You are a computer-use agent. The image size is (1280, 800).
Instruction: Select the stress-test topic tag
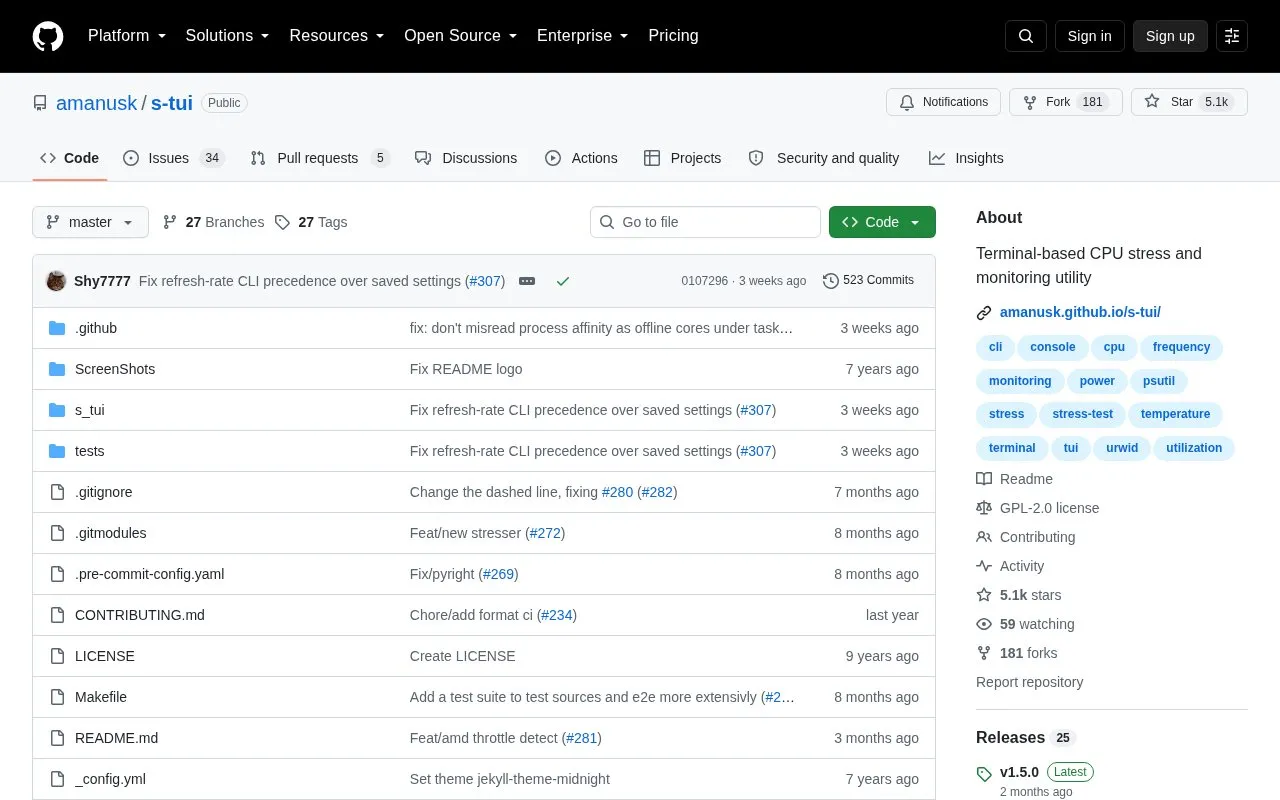[x=1082, y=414]
